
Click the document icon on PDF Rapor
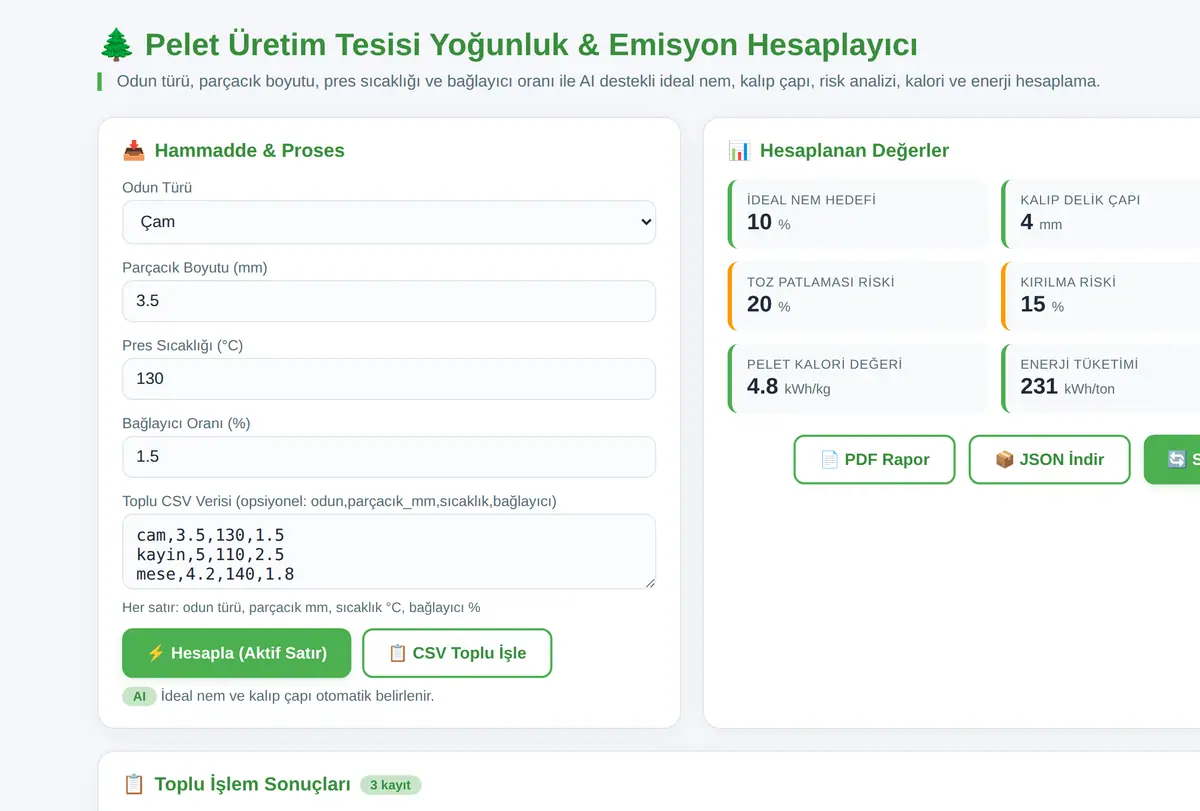point(829,460)
